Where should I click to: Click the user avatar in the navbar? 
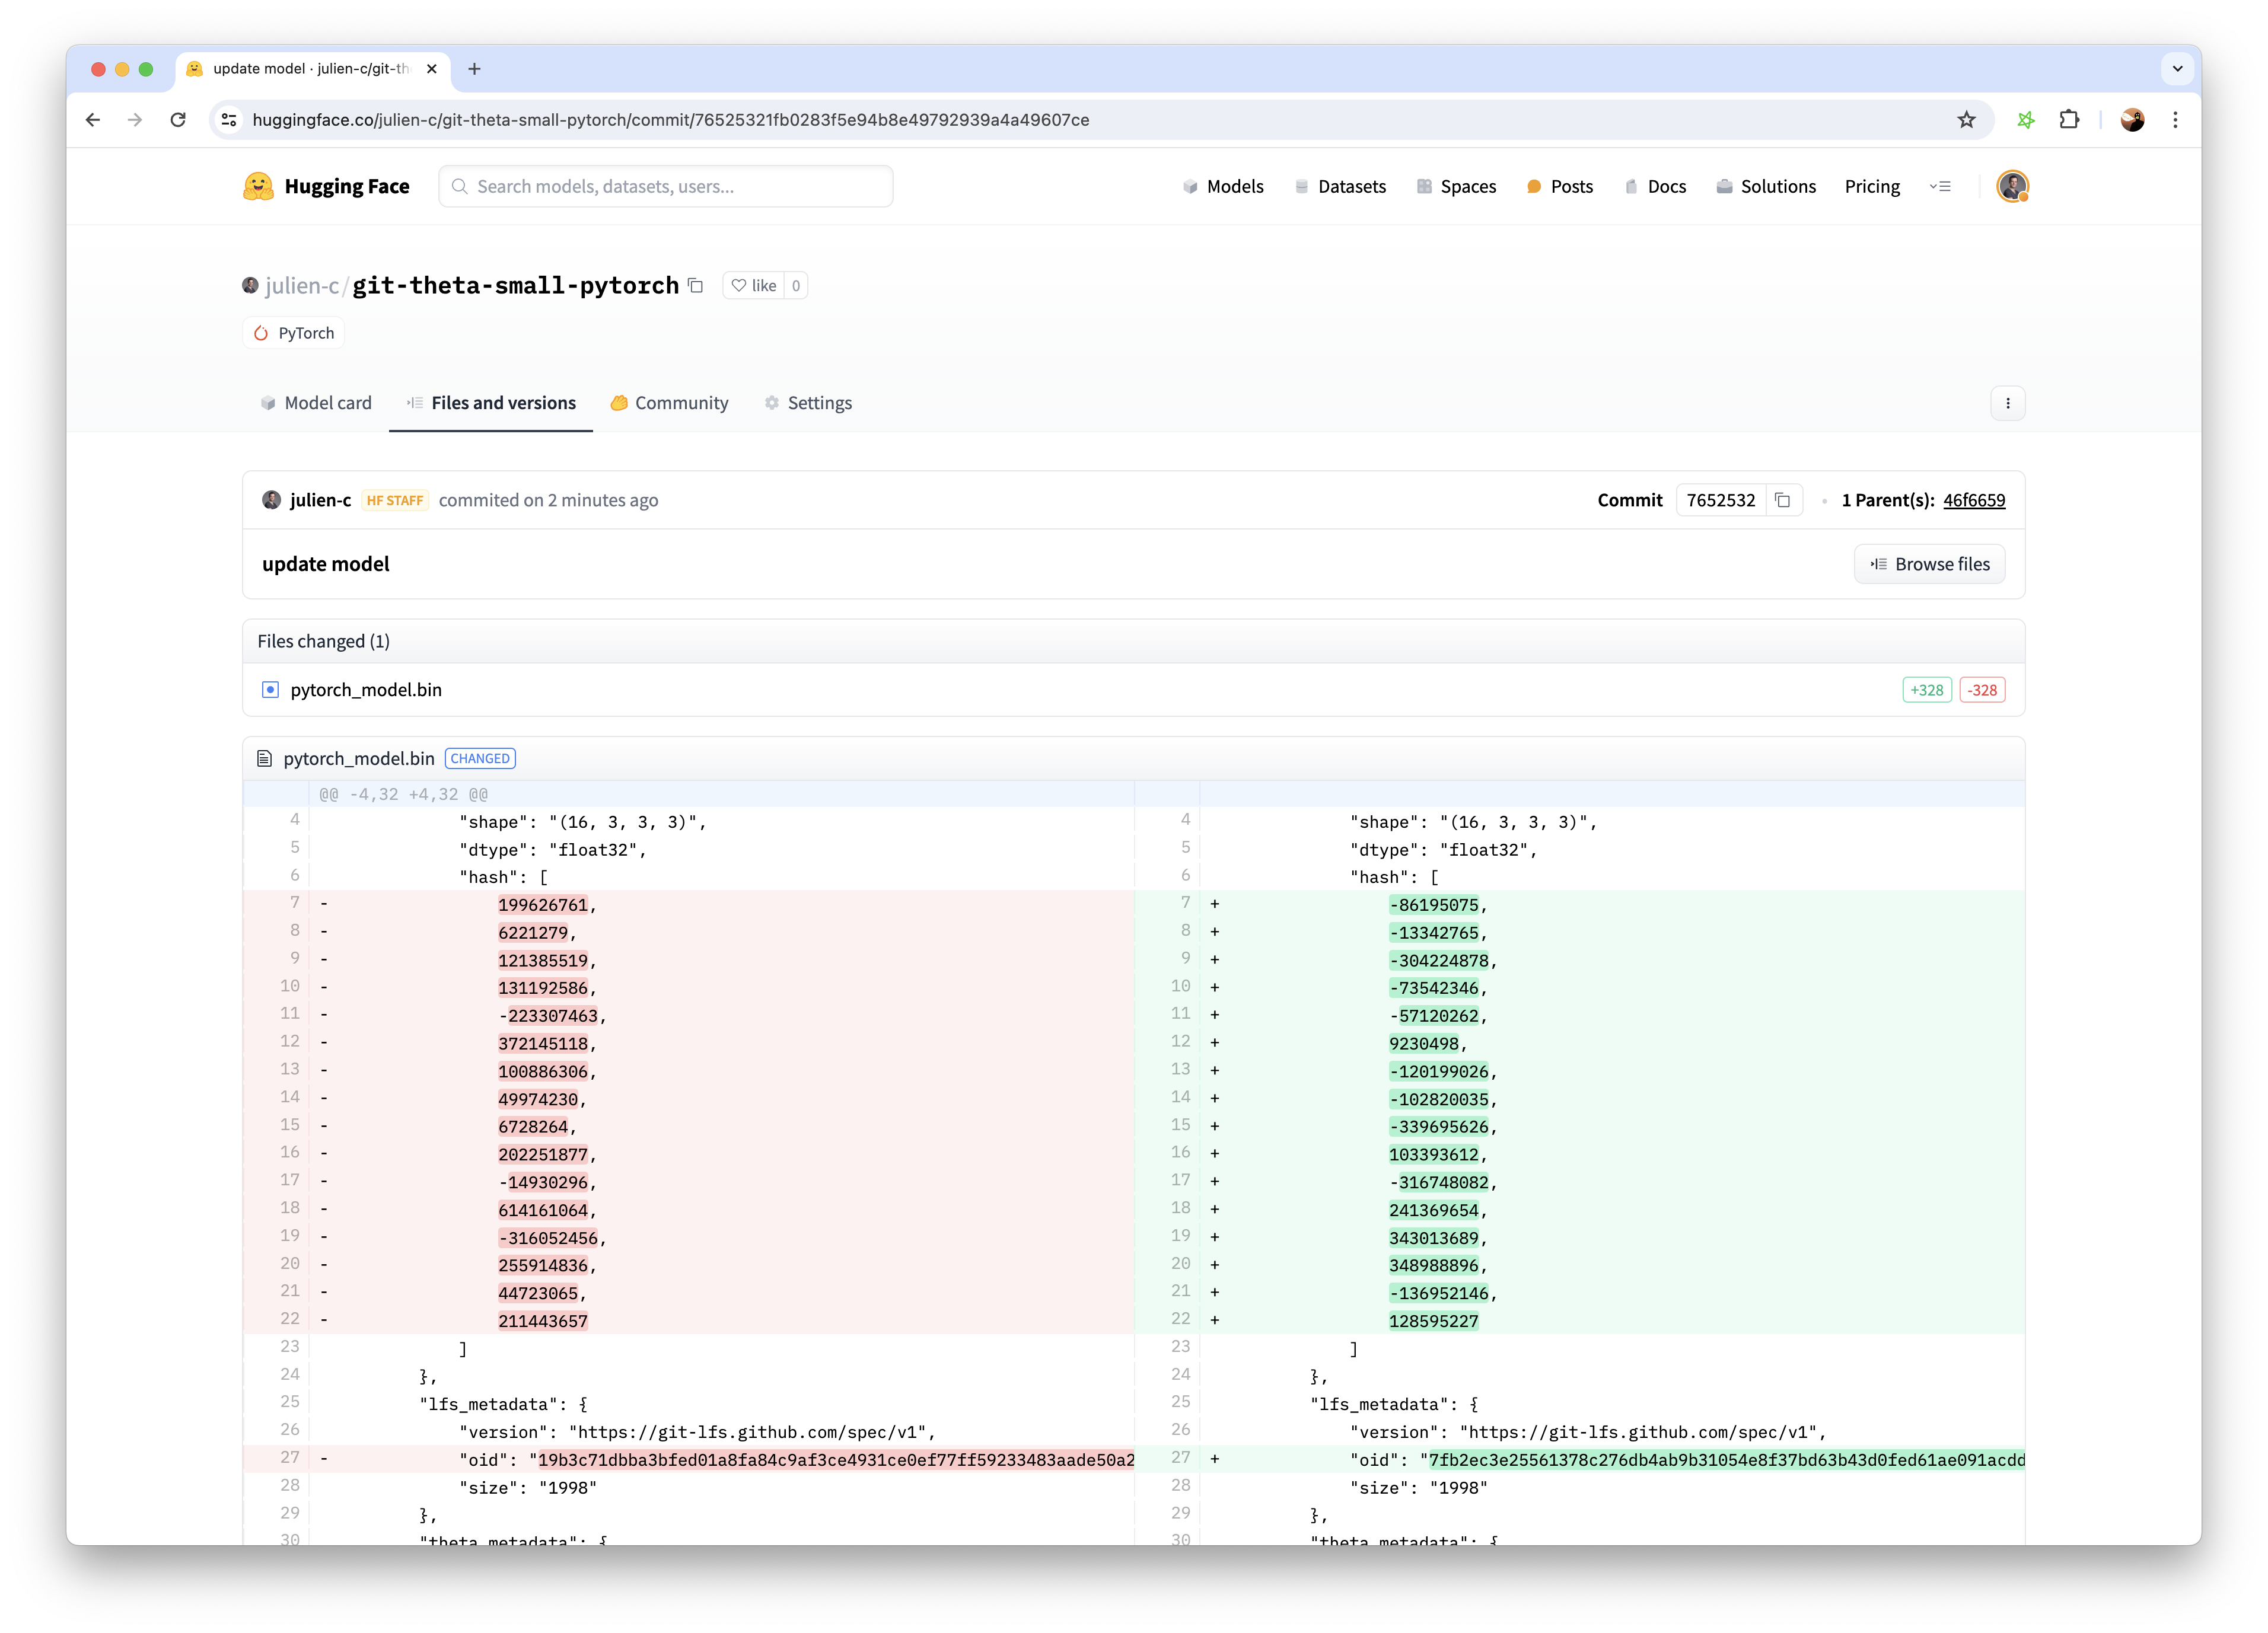2012,187
